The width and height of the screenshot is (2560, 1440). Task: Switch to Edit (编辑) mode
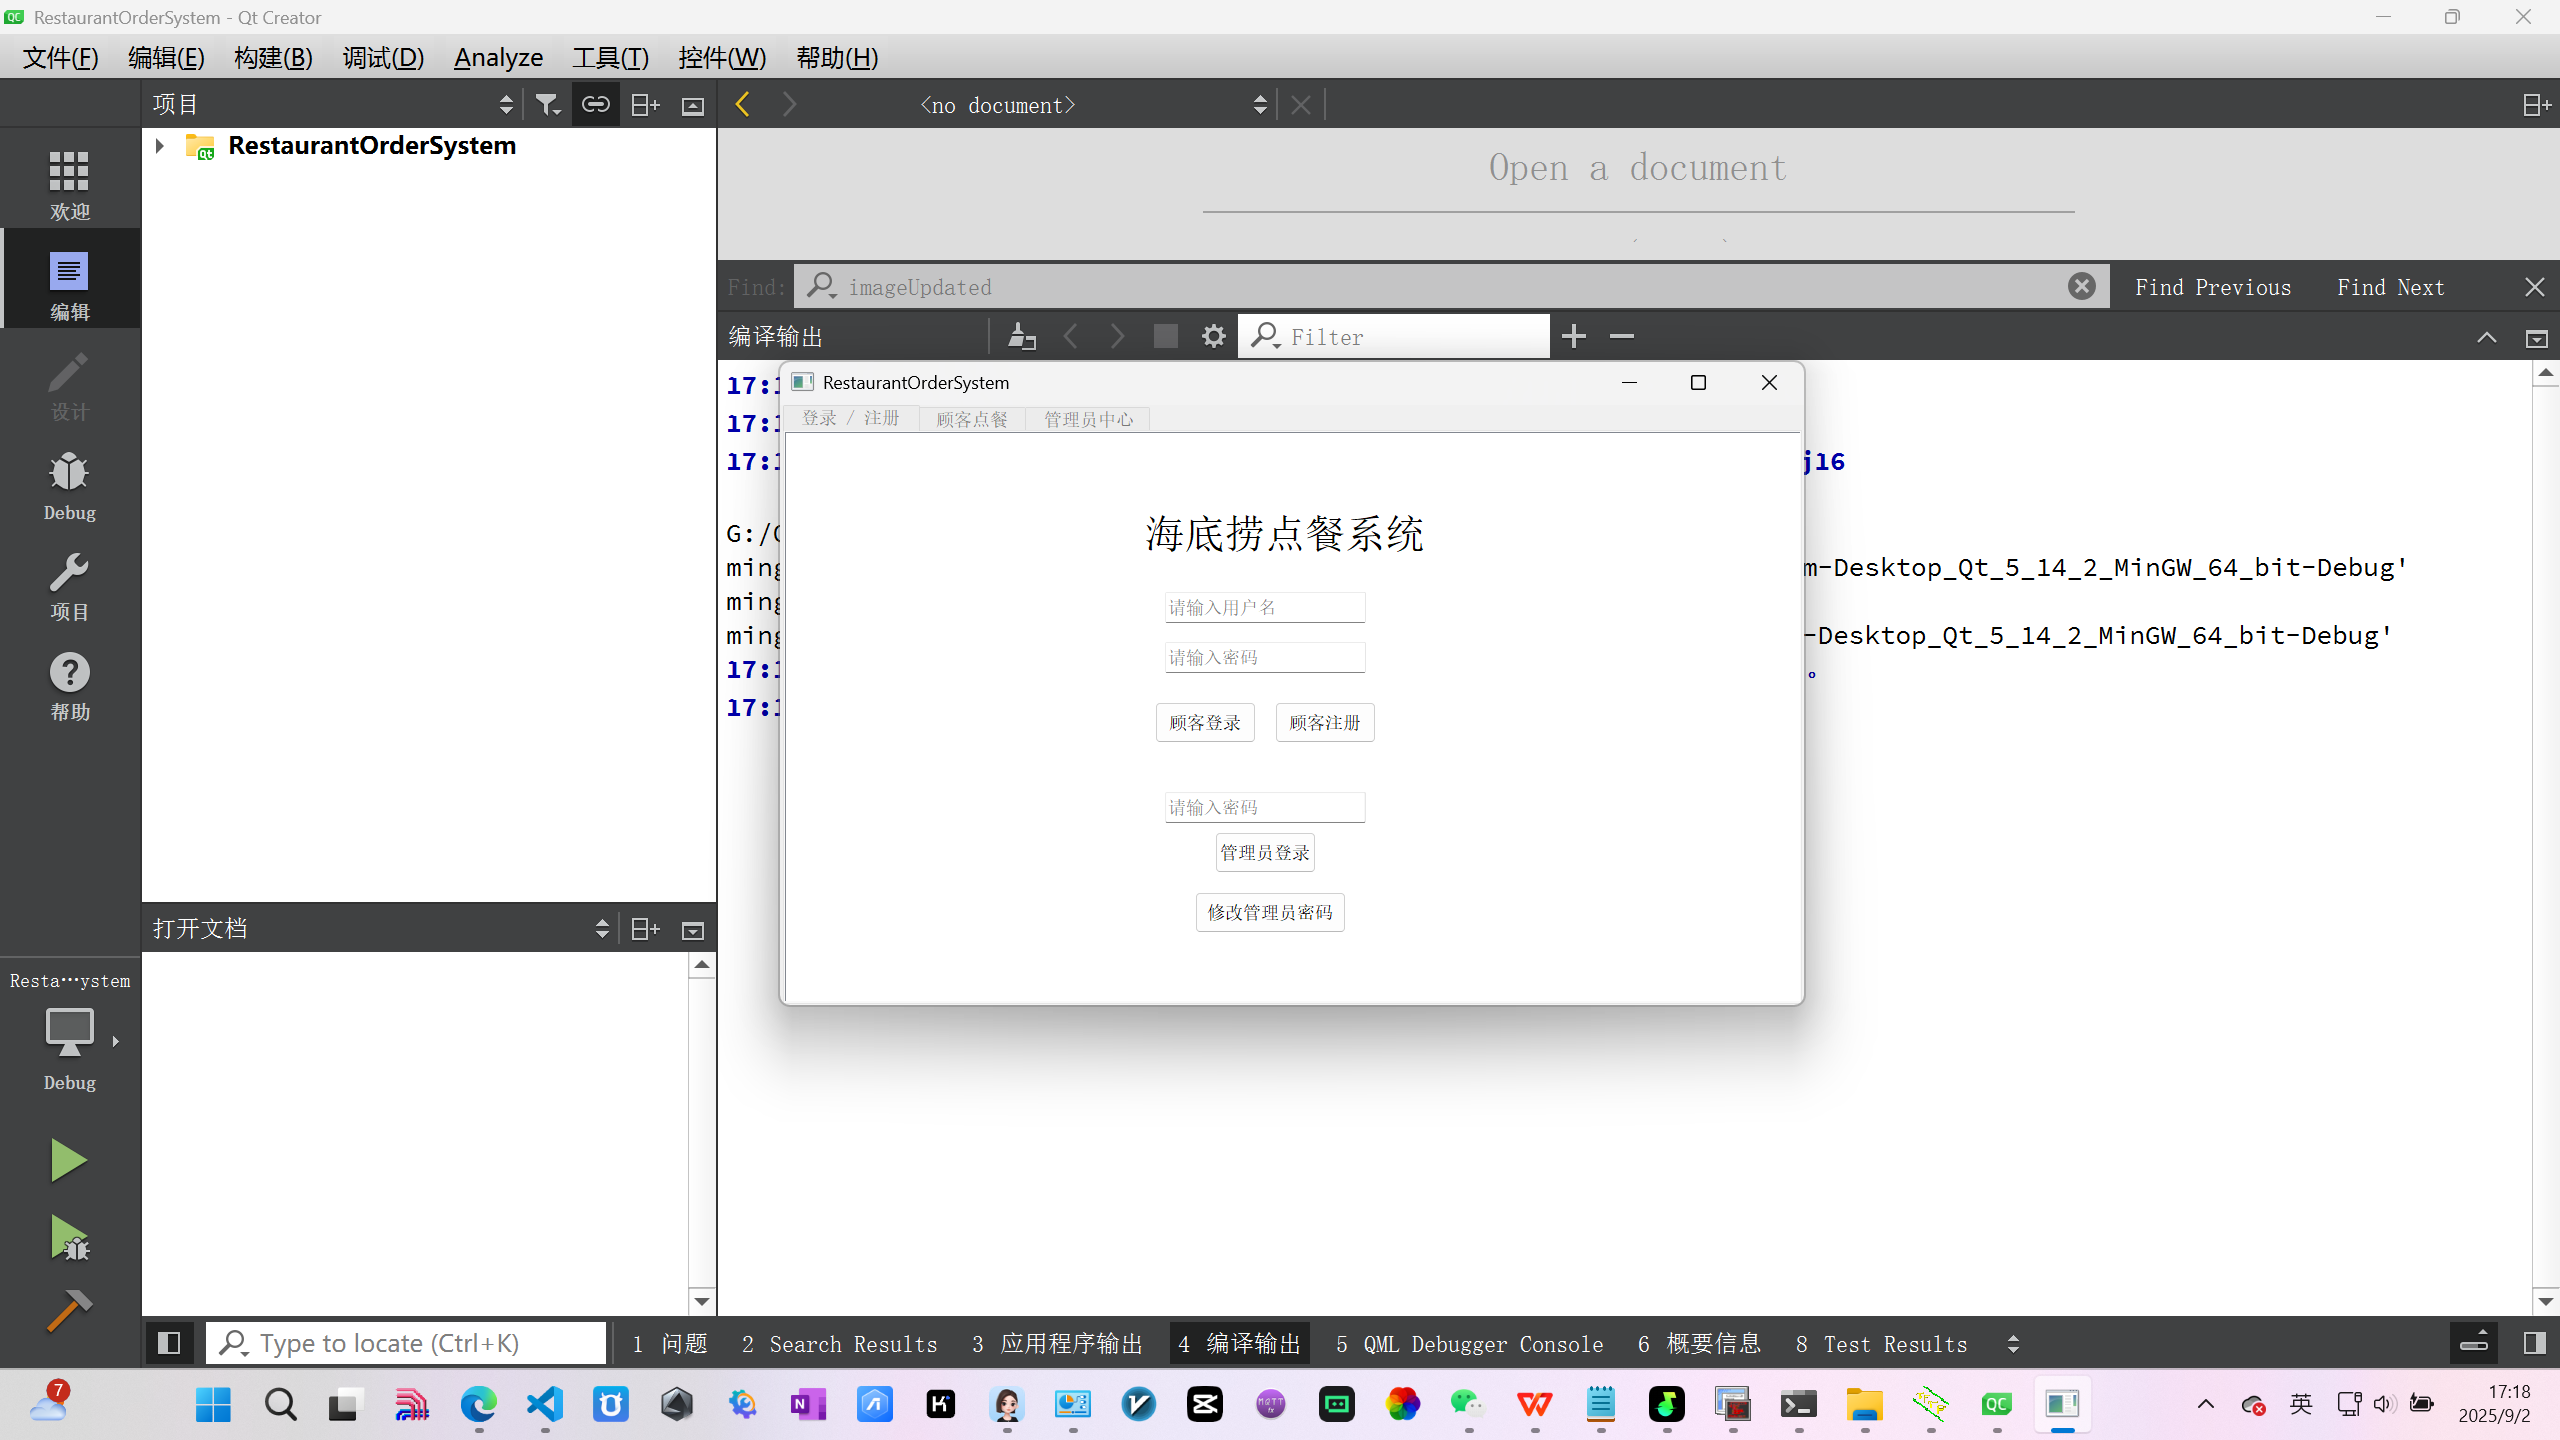tap(69, 284)
